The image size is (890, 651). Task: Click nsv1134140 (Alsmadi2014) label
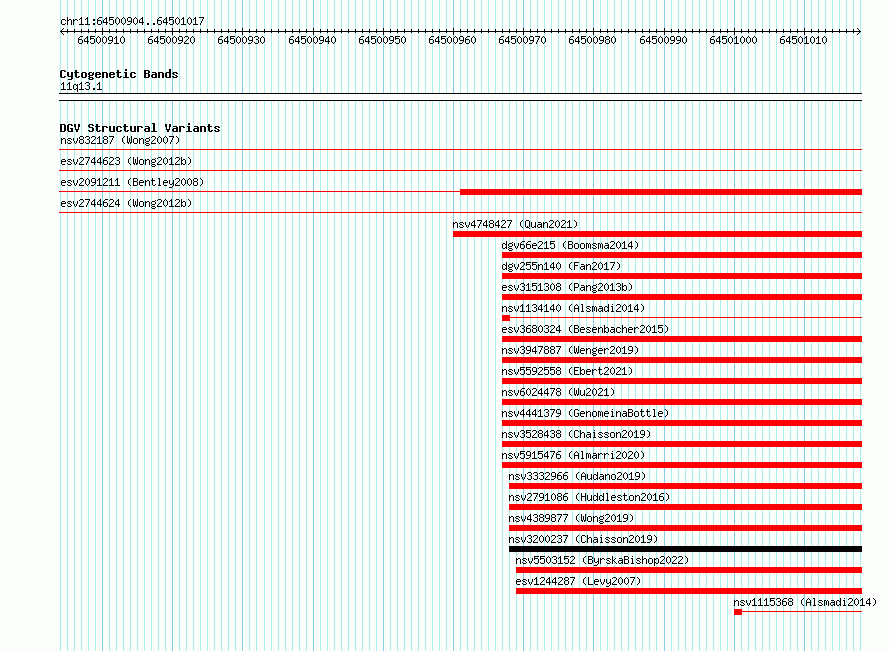pyautogui.click(x=573, y=308)
